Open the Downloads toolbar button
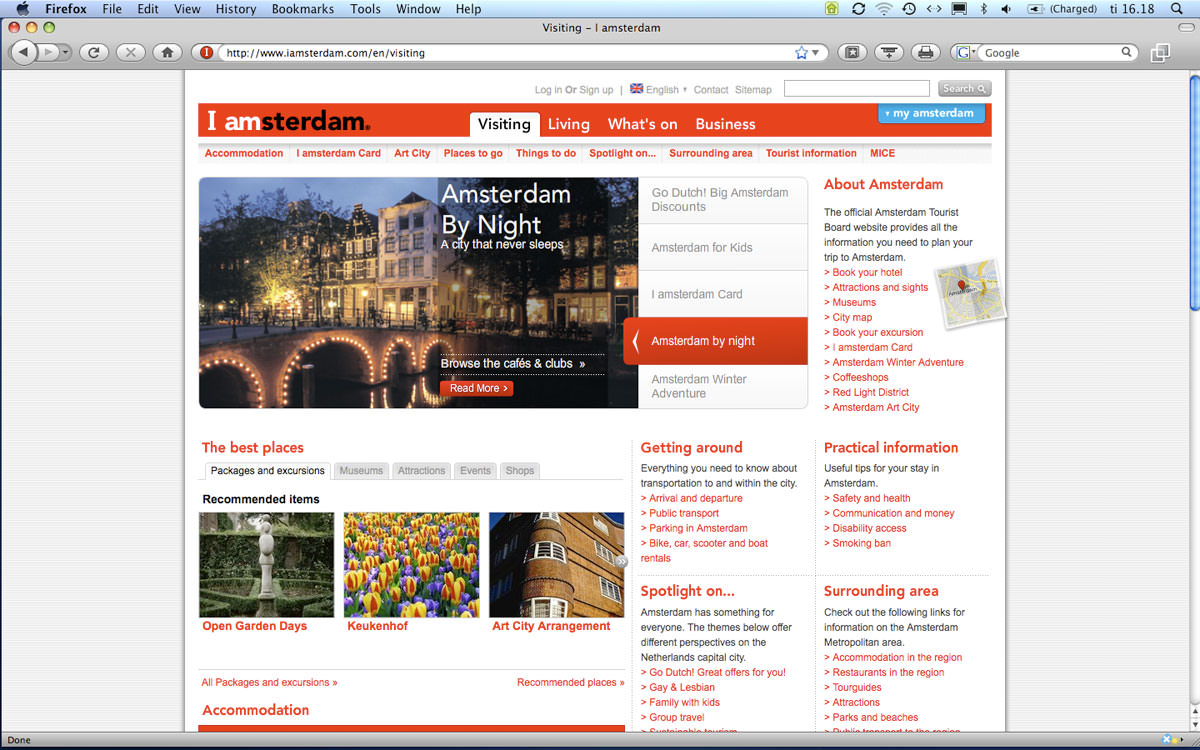 pos(889,52)
